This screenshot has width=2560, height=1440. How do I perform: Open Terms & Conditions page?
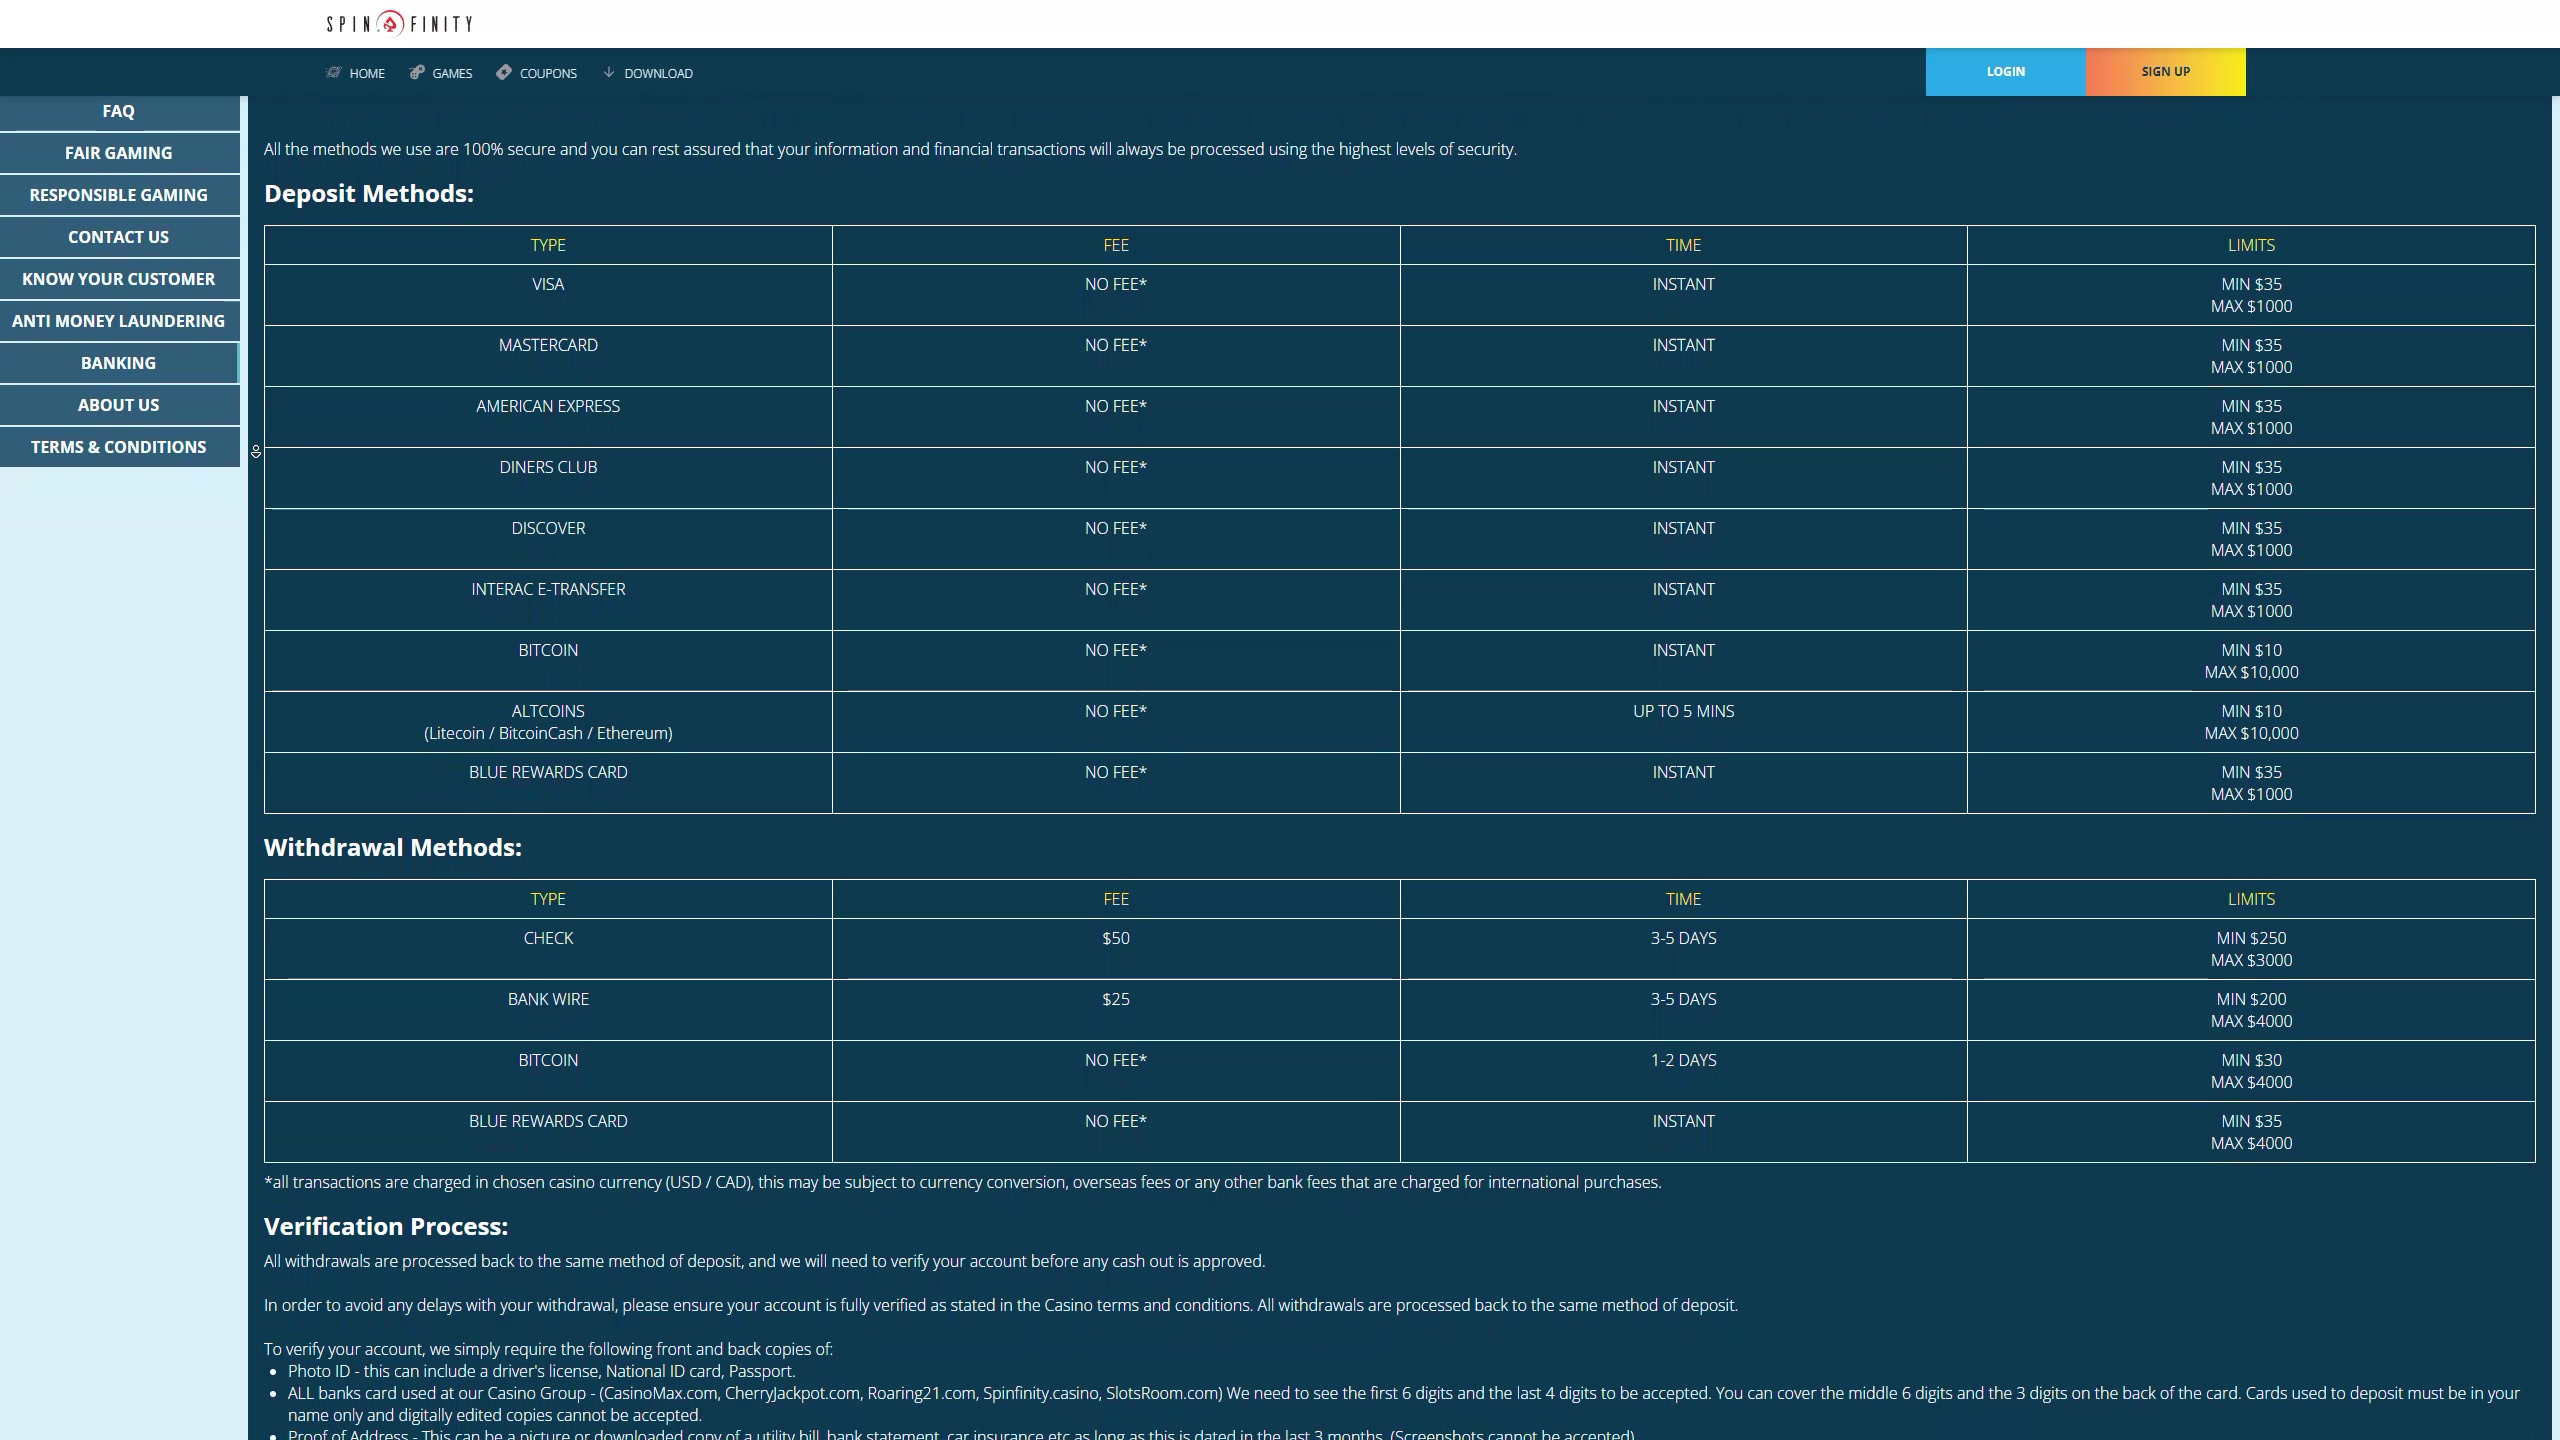point(118,447)
